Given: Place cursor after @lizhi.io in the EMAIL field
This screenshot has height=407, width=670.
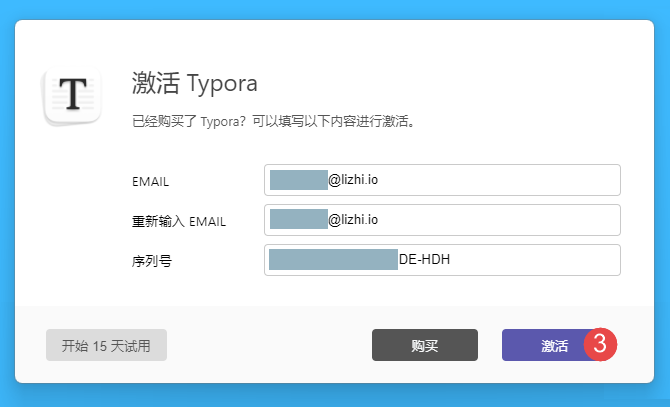Looking at the screenshot, I should pos(384,180).
